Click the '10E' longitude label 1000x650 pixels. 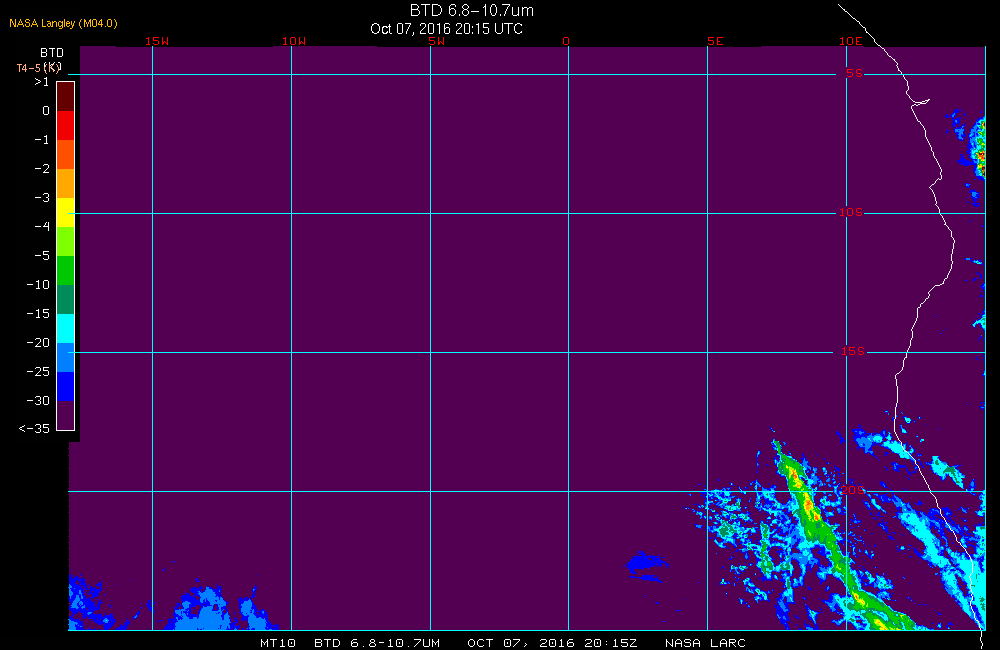coord(851,41)
